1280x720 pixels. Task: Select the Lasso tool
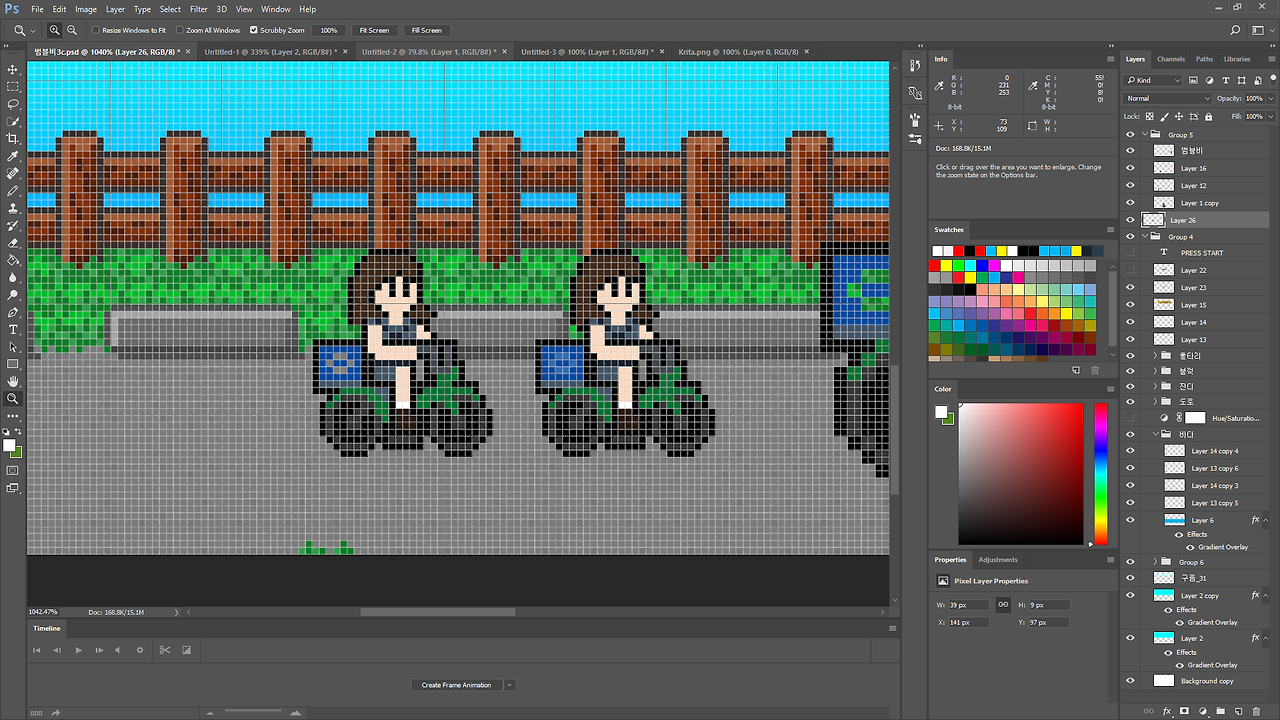point(13,103)
